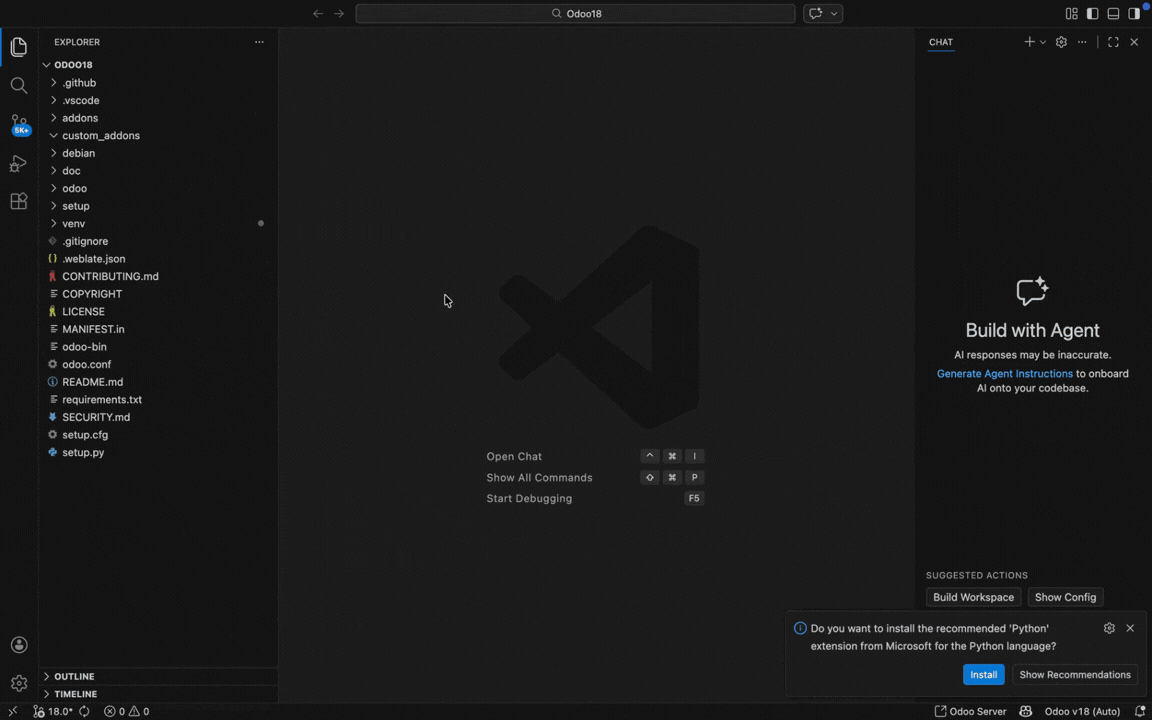Open the chat menu dropdown arrow in title bar

(x=834, y=13)
